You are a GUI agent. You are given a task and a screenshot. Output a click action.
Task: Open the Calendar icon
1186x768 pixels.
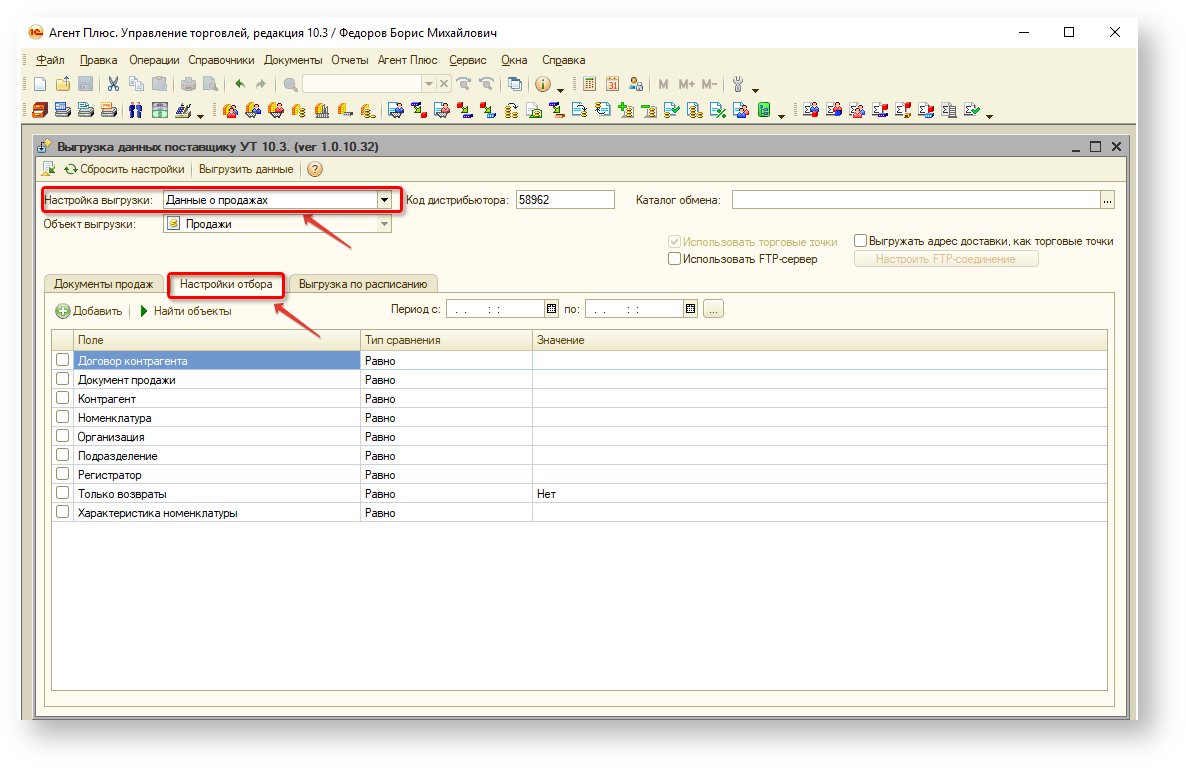coord(613,84)
